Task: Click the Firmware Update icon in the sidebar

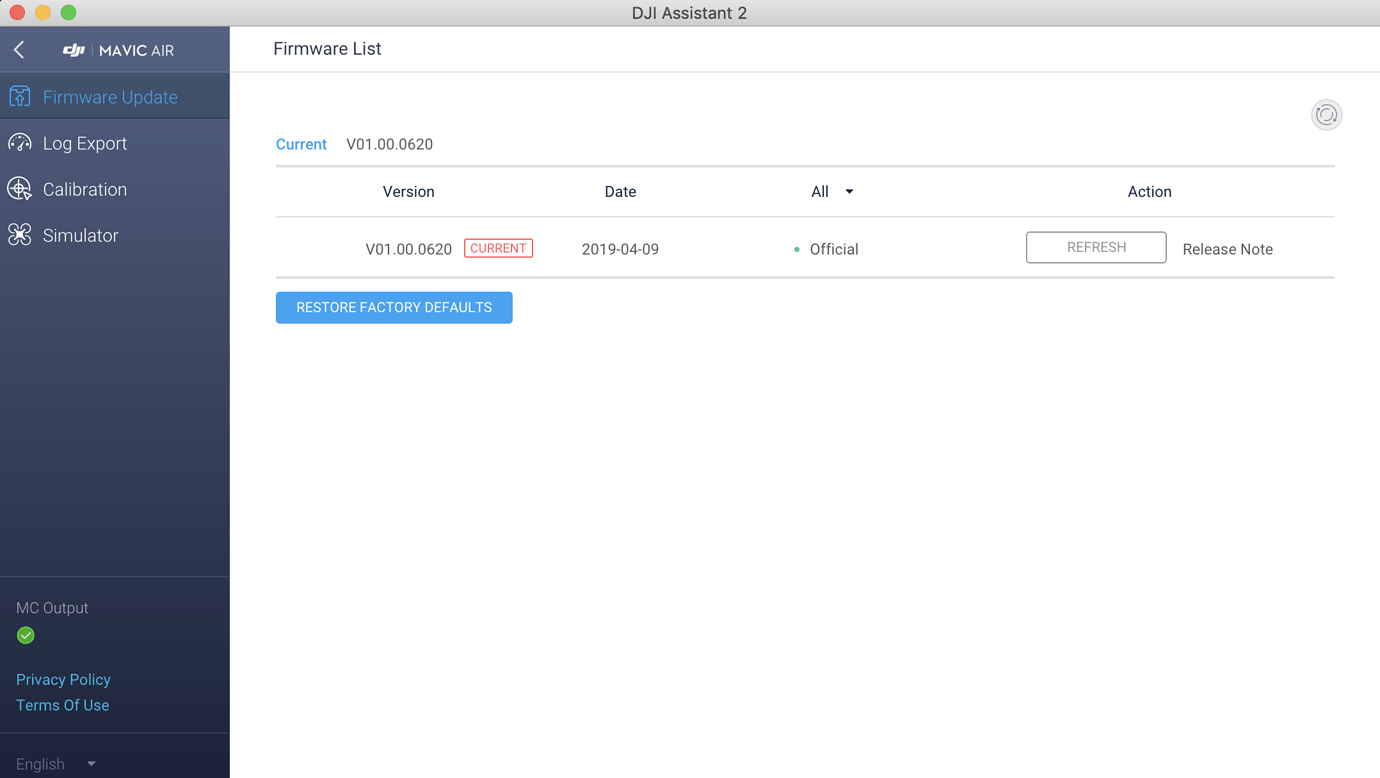Action: point(20,97)
